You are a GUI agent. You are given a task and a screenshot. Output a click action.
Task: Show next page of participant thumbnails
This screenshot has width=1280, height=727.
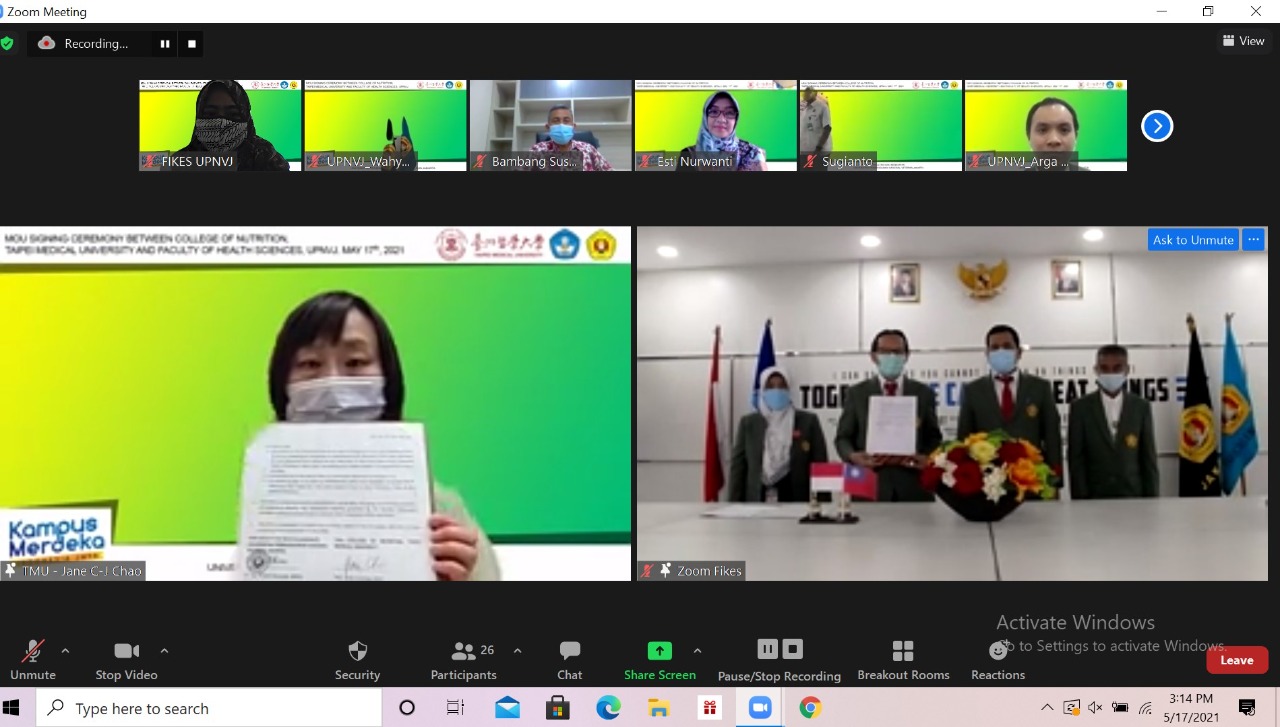[x=1157, y=126]
